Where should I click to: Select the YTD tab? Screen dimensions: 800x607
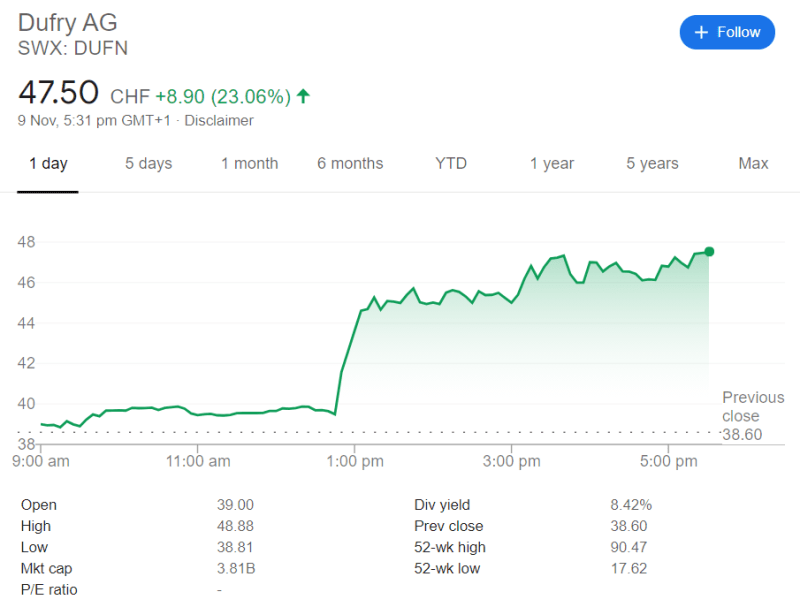pos(451,164)
